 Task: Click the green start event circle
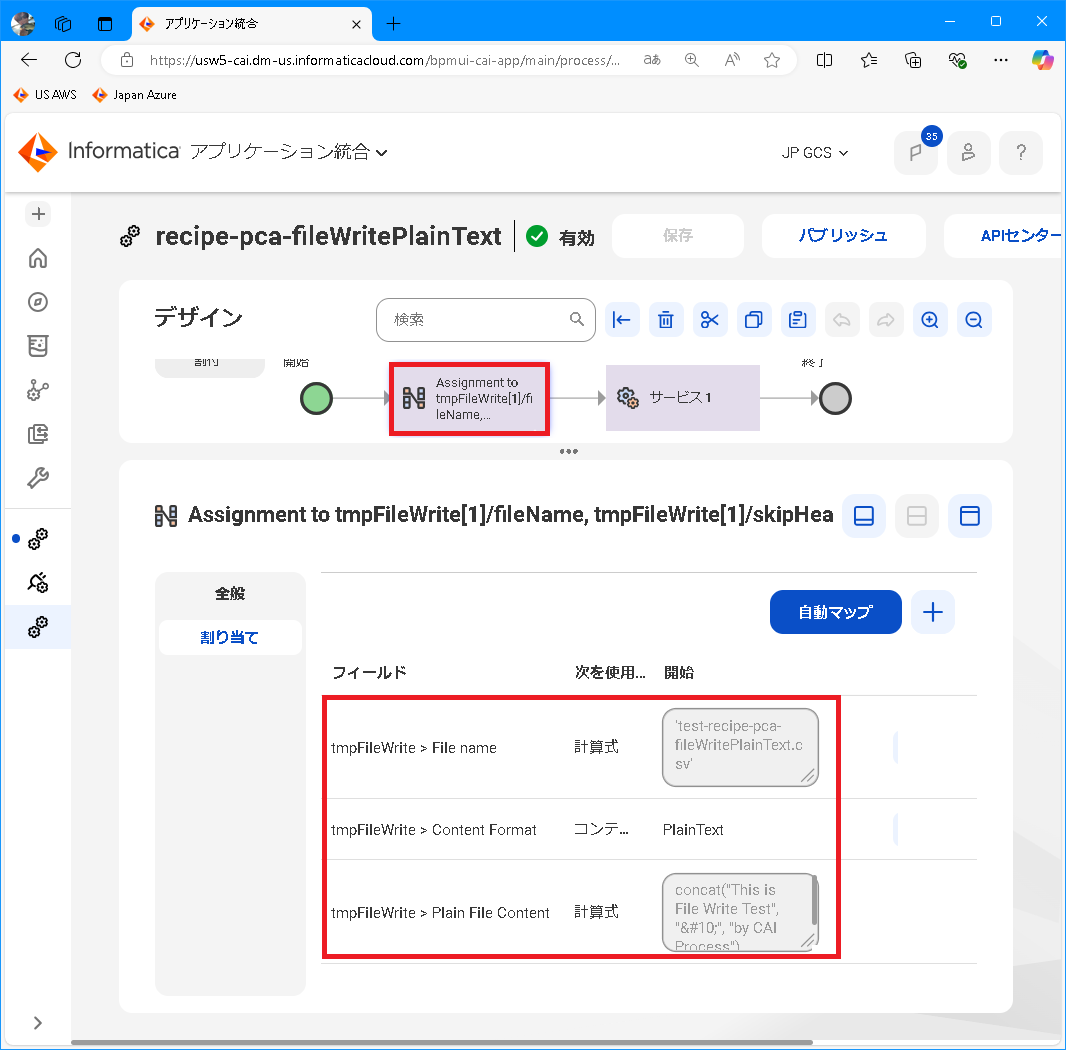pos(316,399)
